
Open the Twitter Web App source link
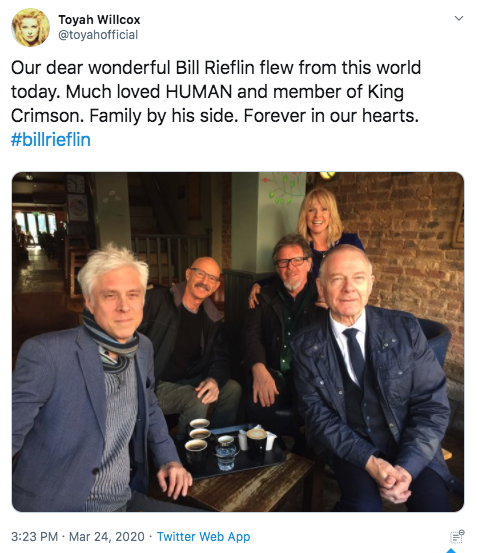[x=203, y=536]
